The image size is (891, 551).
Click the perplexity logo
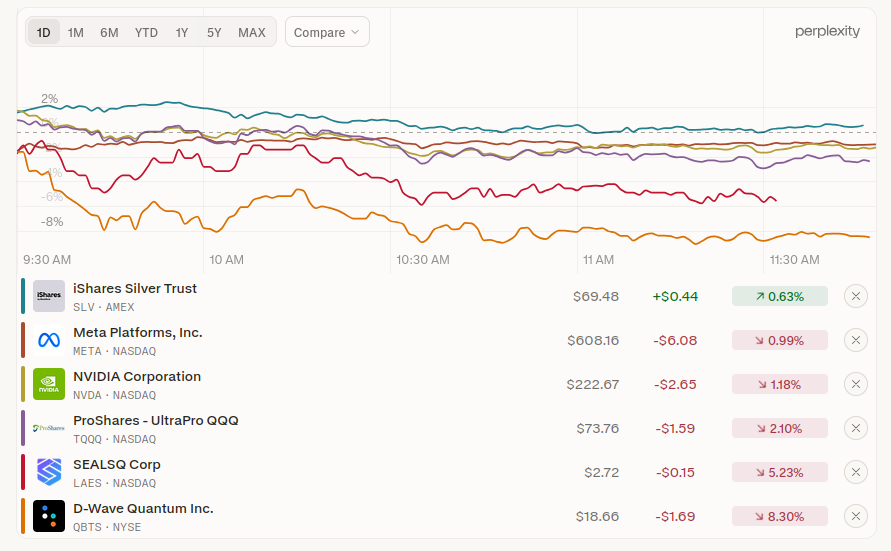827,31
